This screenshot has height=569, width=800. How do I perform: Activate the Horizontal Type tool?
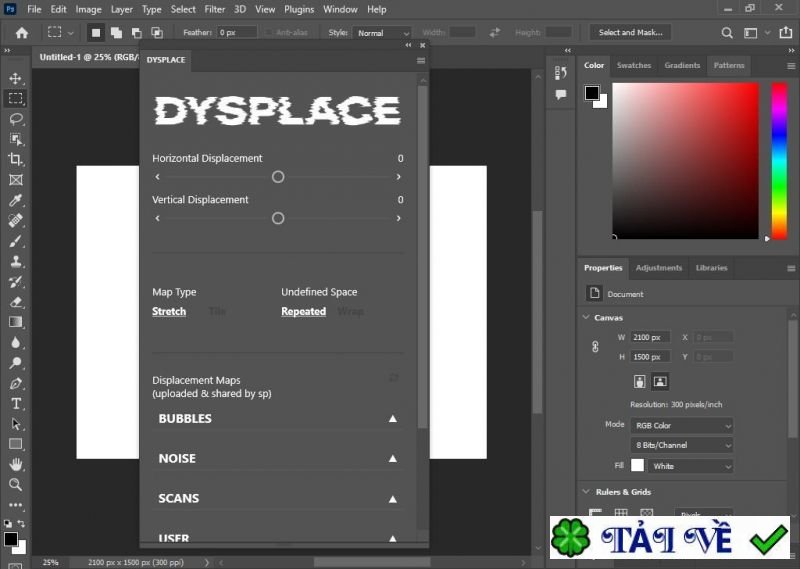[x=15, y=403]
